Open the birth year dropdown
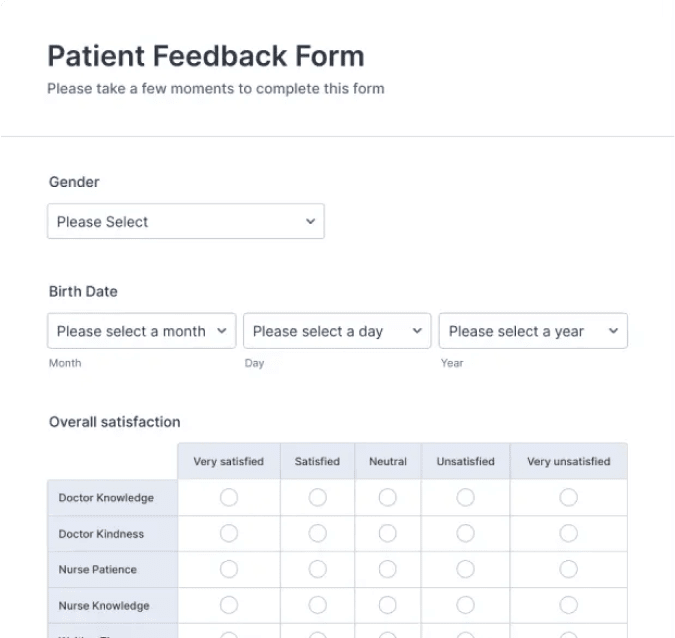The height and width of the screenshot is (638, 675). click(x=532, y=331)
